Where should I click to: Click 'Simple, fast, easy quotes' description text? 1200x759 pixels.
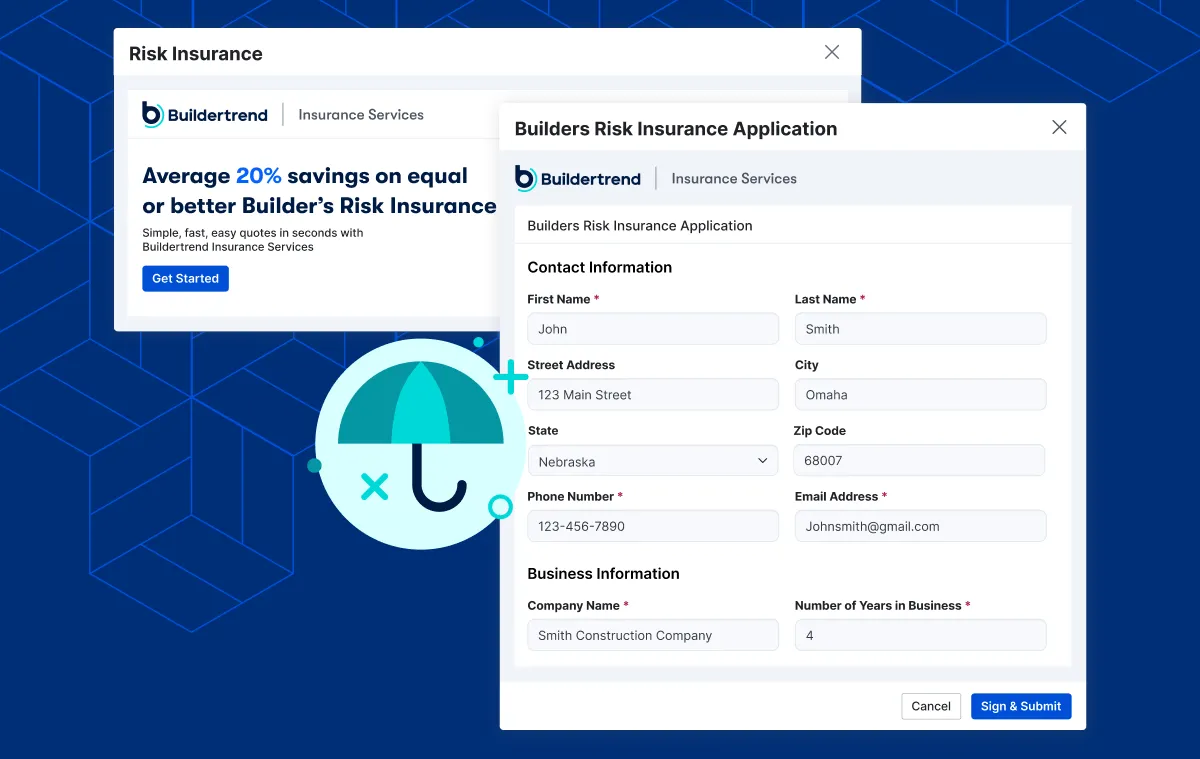point(253,240)
